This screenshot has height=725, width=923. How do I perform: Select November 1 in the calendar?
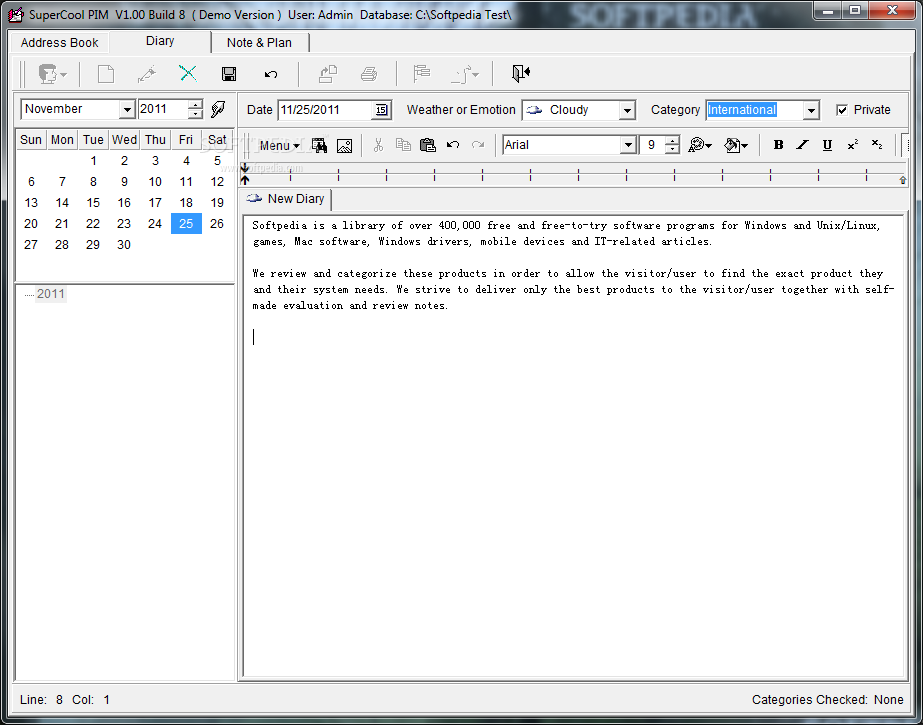93,161
